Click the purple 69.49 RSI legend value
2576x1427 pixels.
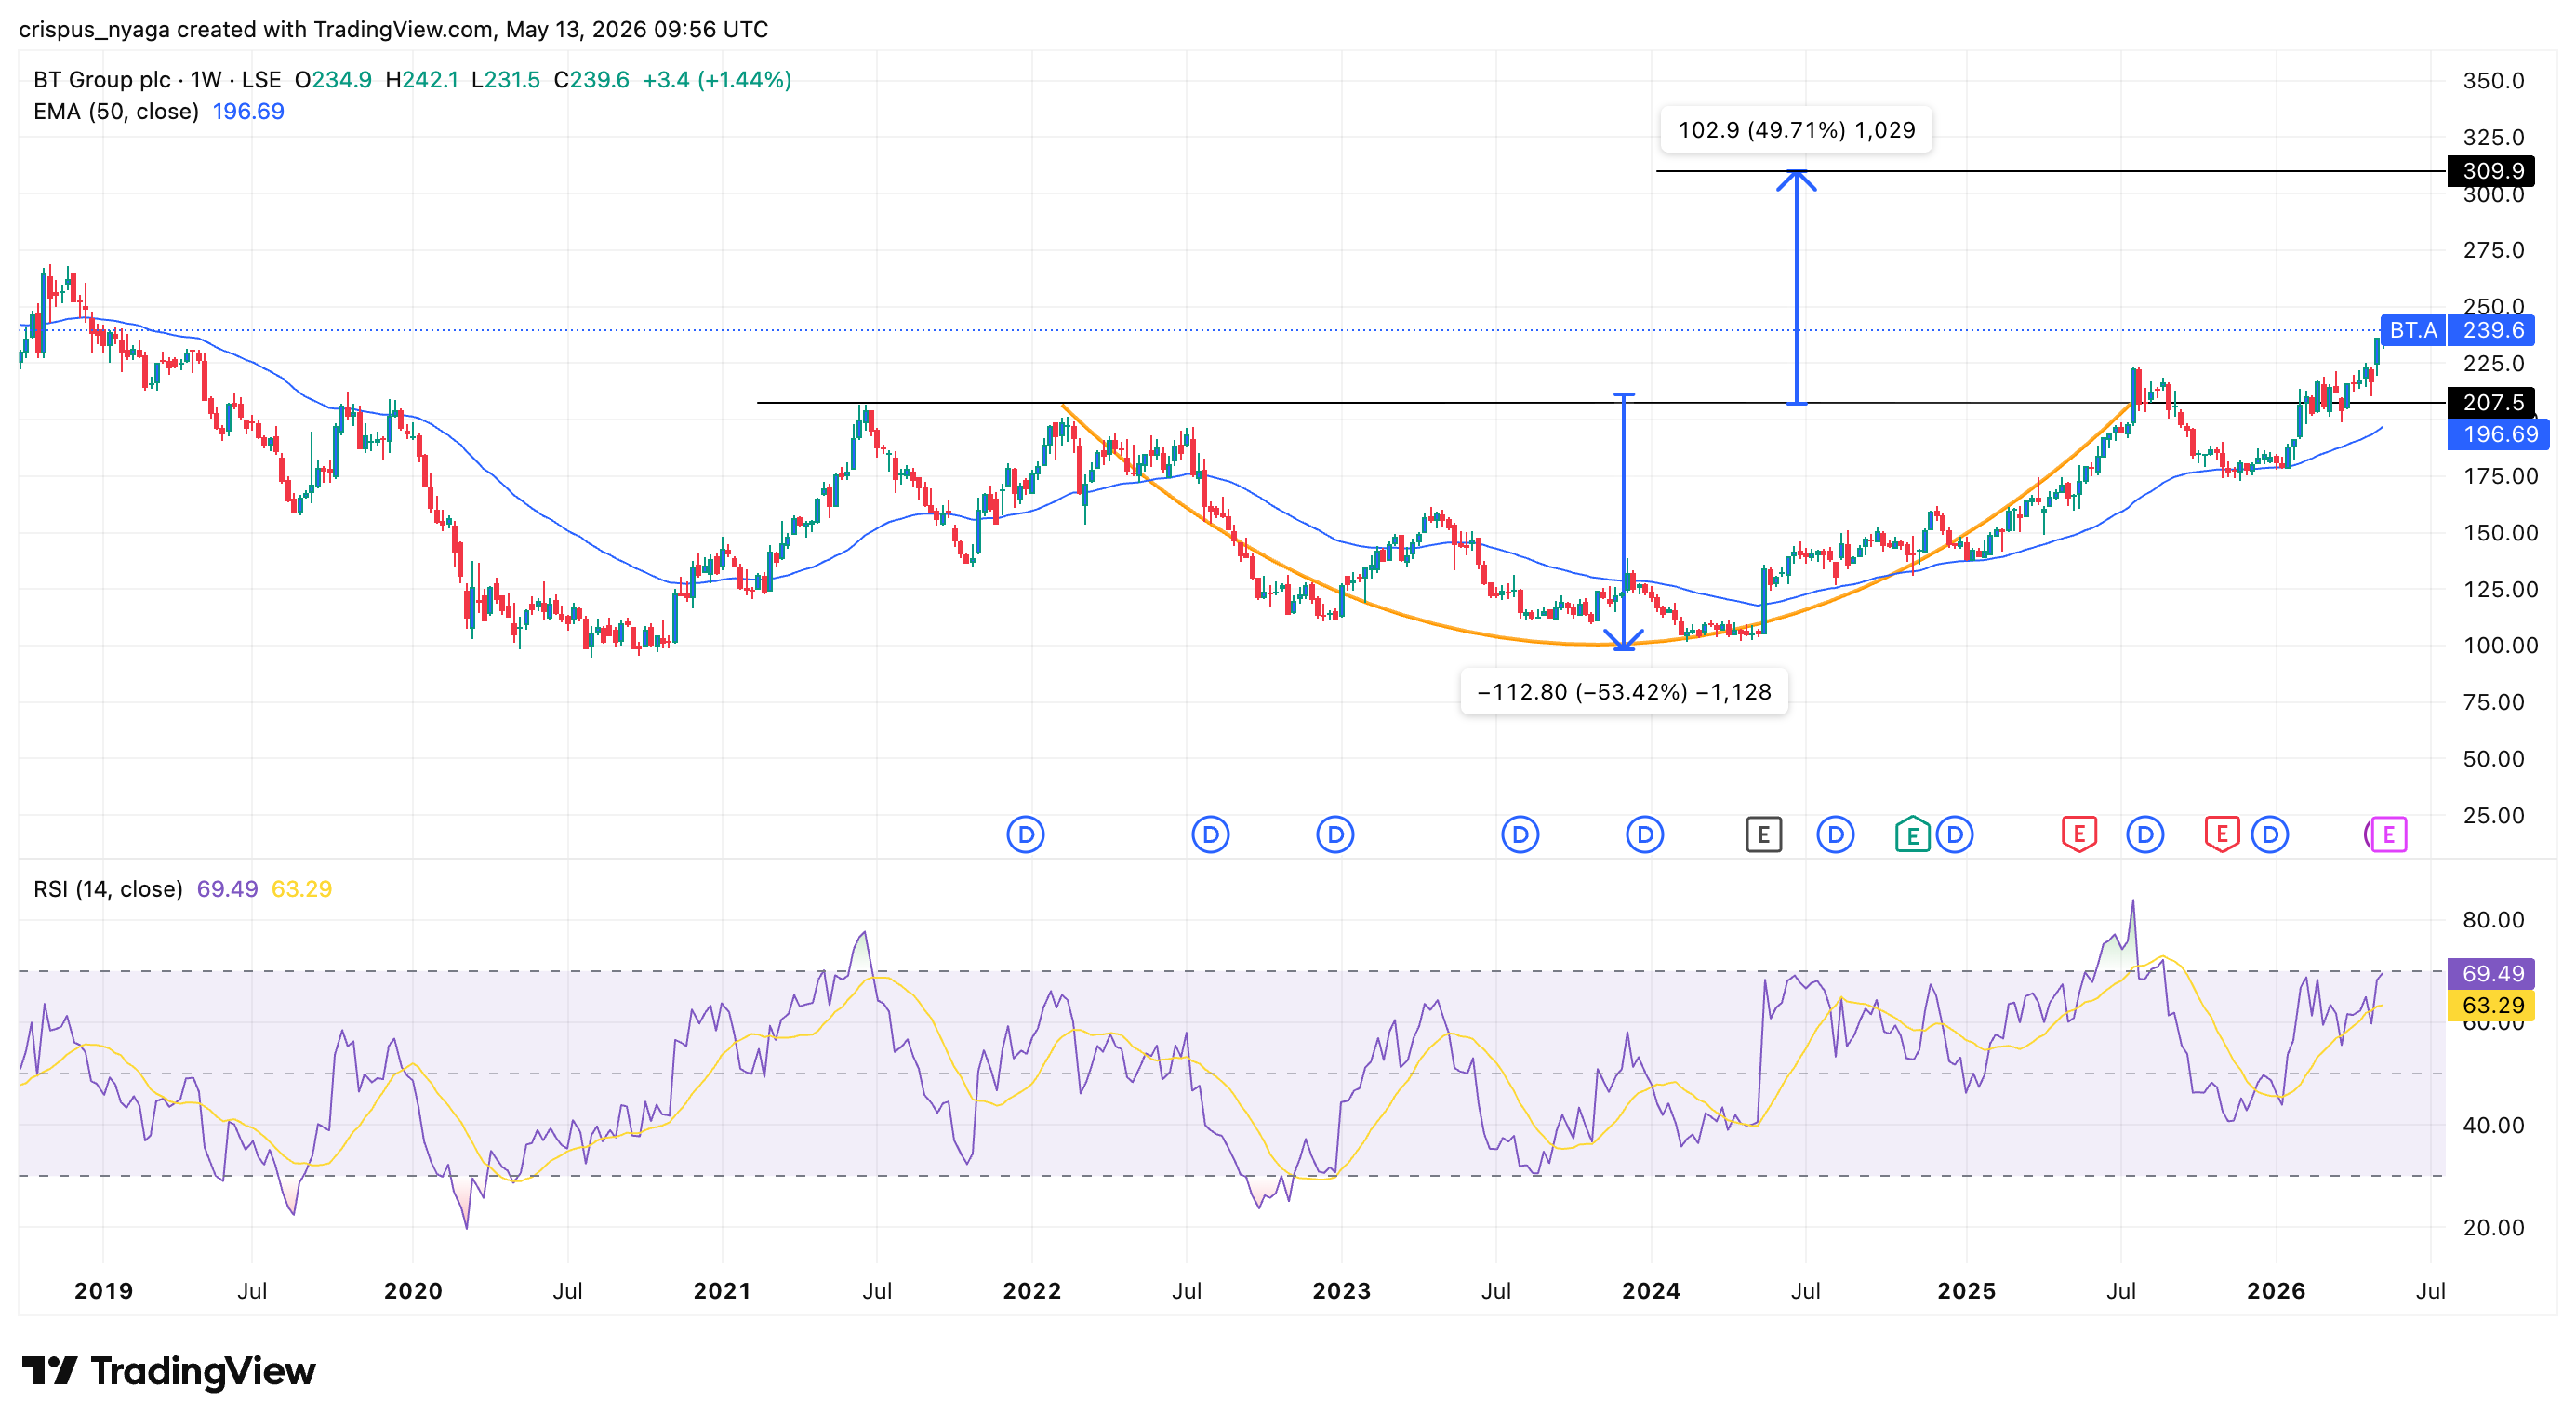click(227, 889)
